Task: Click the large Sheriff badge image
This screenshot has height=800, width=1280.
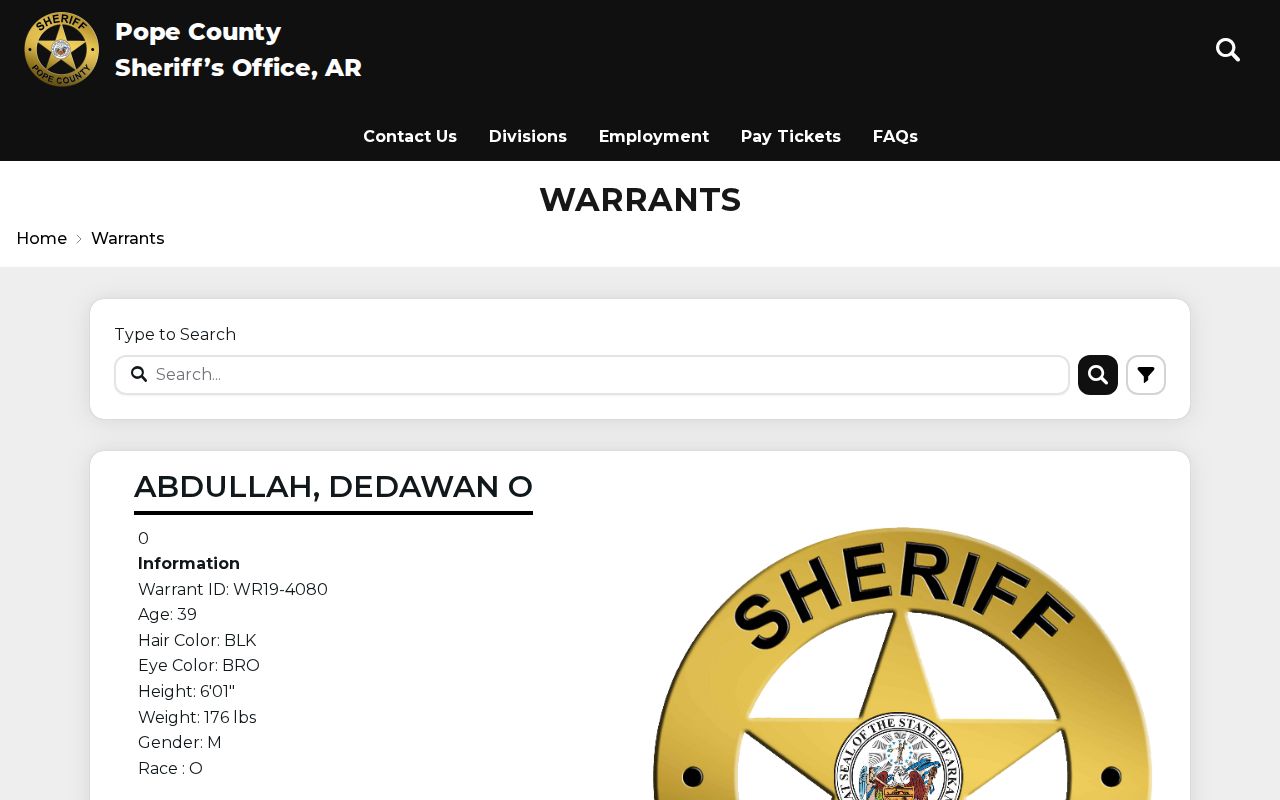Action: click(902, 663)
